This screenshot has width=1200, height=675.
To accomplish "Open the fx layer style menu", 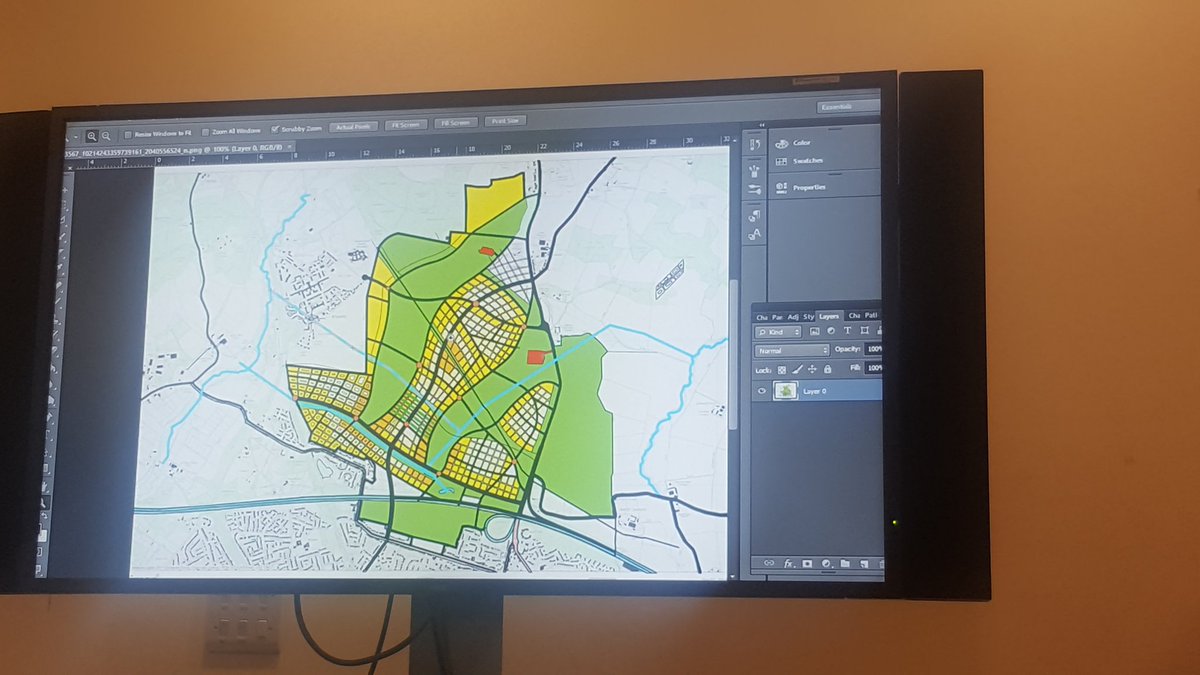I will click(789, 564).
